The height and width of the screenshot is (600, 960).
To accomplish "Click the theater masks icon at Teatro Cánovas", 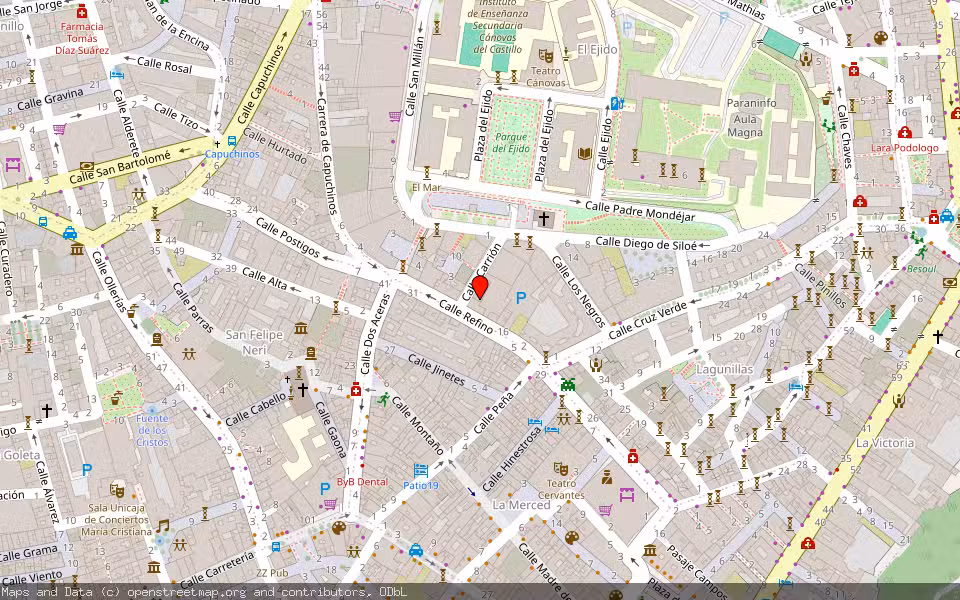I will 546,57.
